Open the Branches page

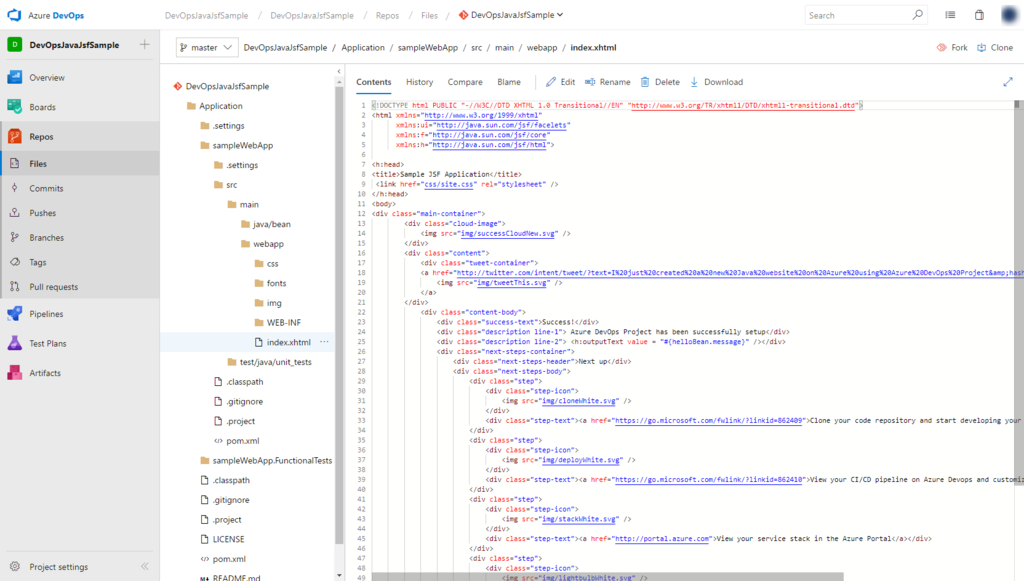[x=46, y=238]
